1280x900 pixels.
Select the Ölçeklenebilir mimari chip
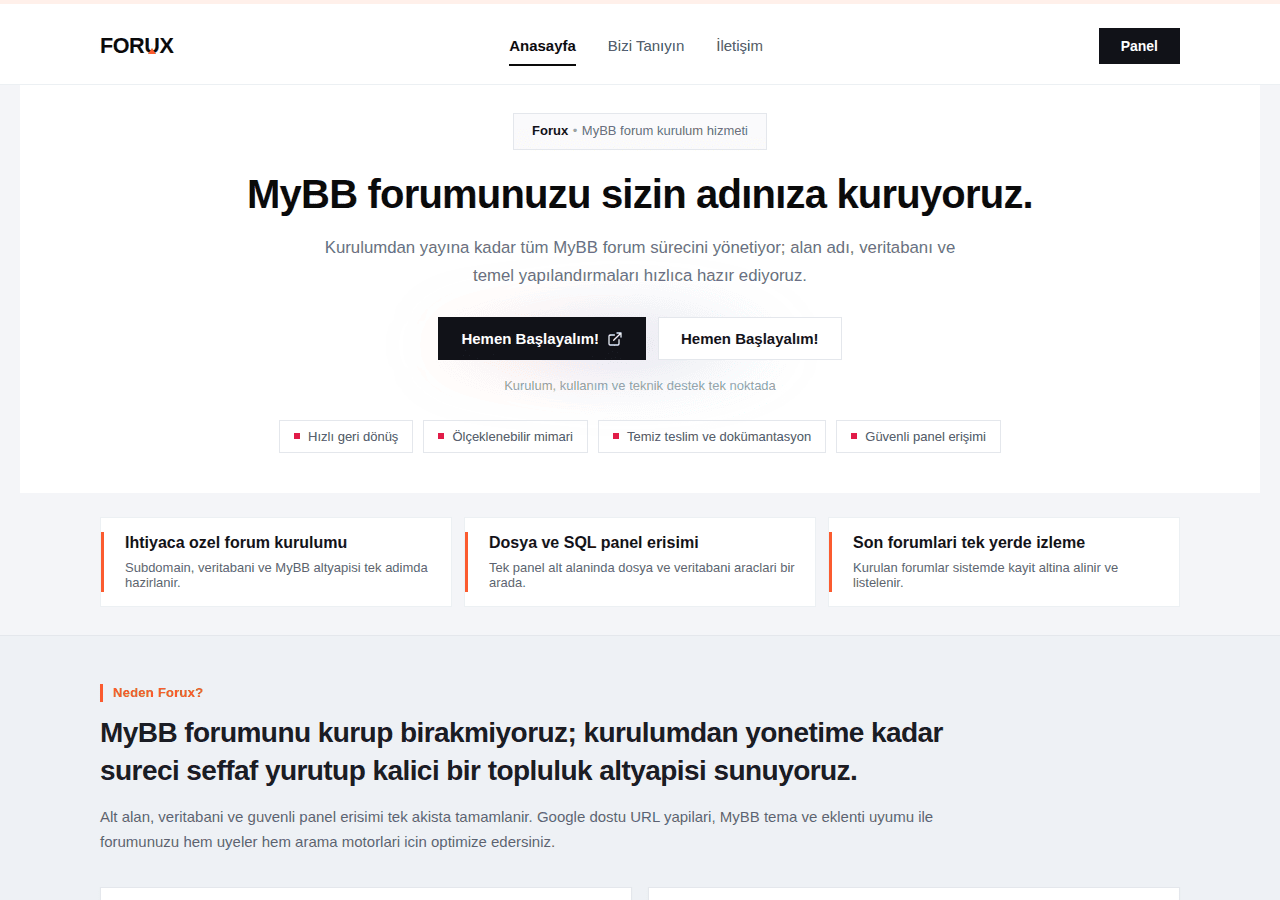505,437
